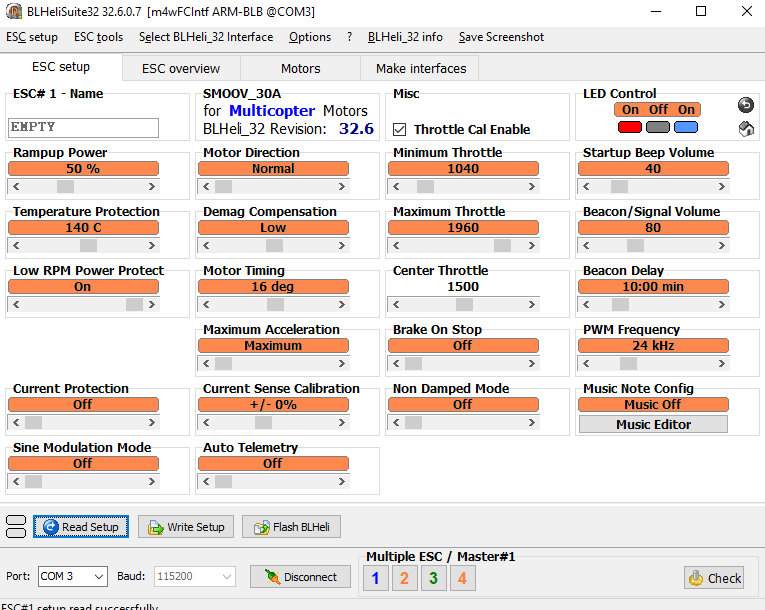The width and height of the screenshot is (765, 610).
Task: Click the scroll-left arrow under Temperature Protection
Action: [16, 245]
